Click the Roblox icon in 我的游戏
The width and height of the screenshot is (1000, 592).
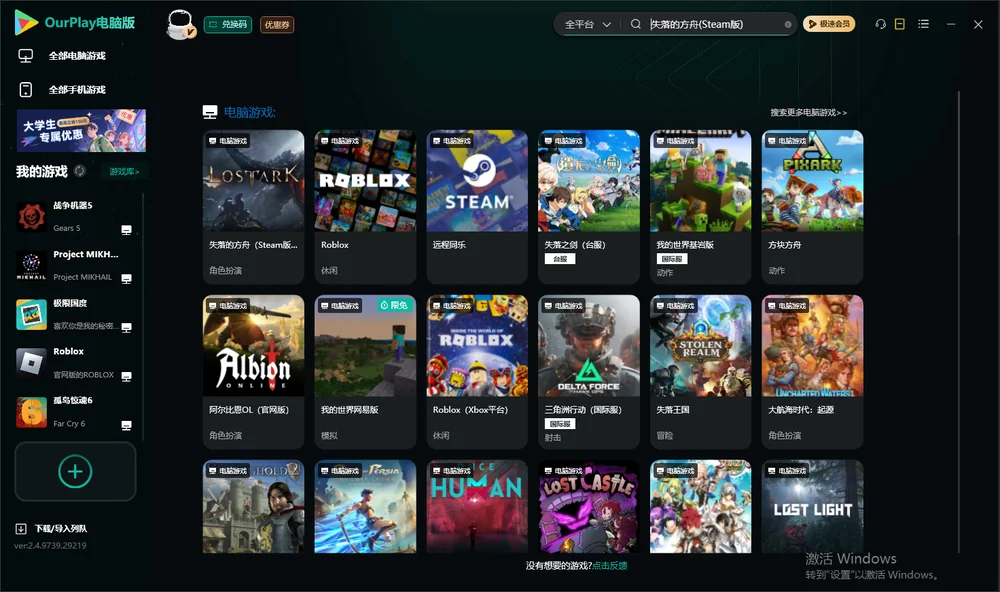click(x=31, y=363)
